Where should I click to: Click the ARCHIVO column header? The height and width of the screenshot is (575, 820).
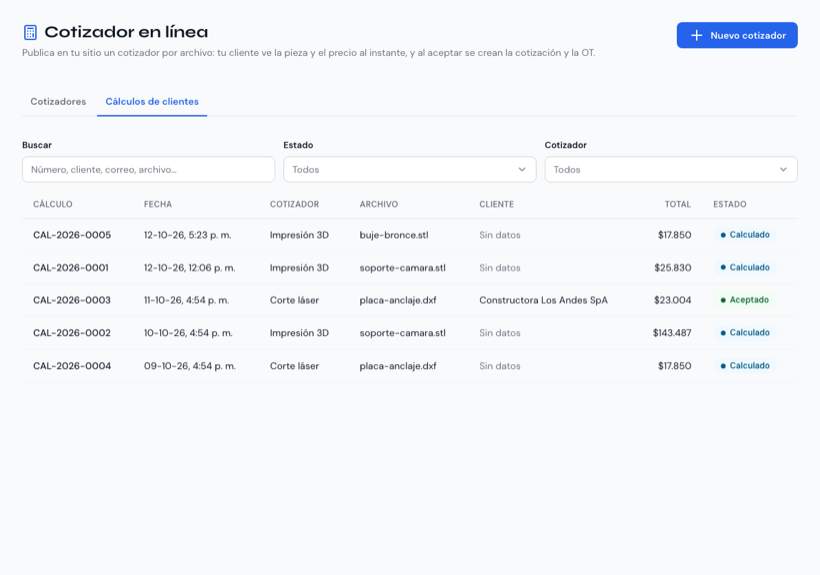coord(379,204)
